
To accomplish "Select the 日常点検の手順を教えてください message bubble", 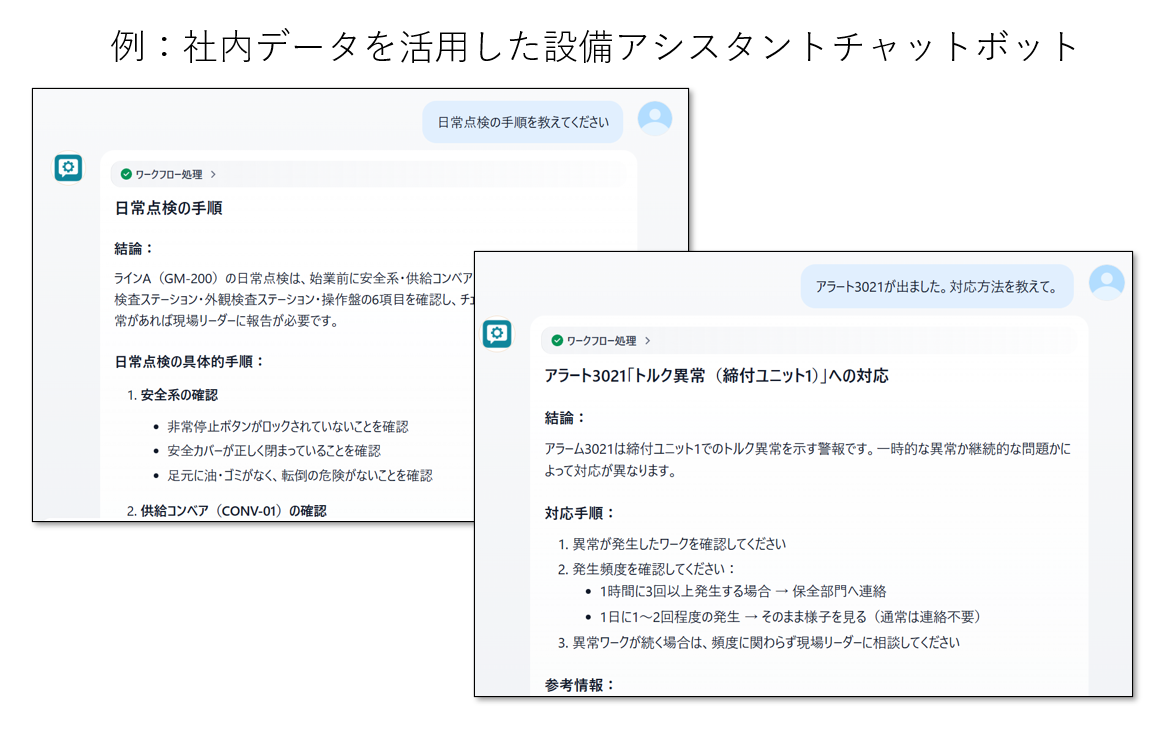I will [524, 119].
